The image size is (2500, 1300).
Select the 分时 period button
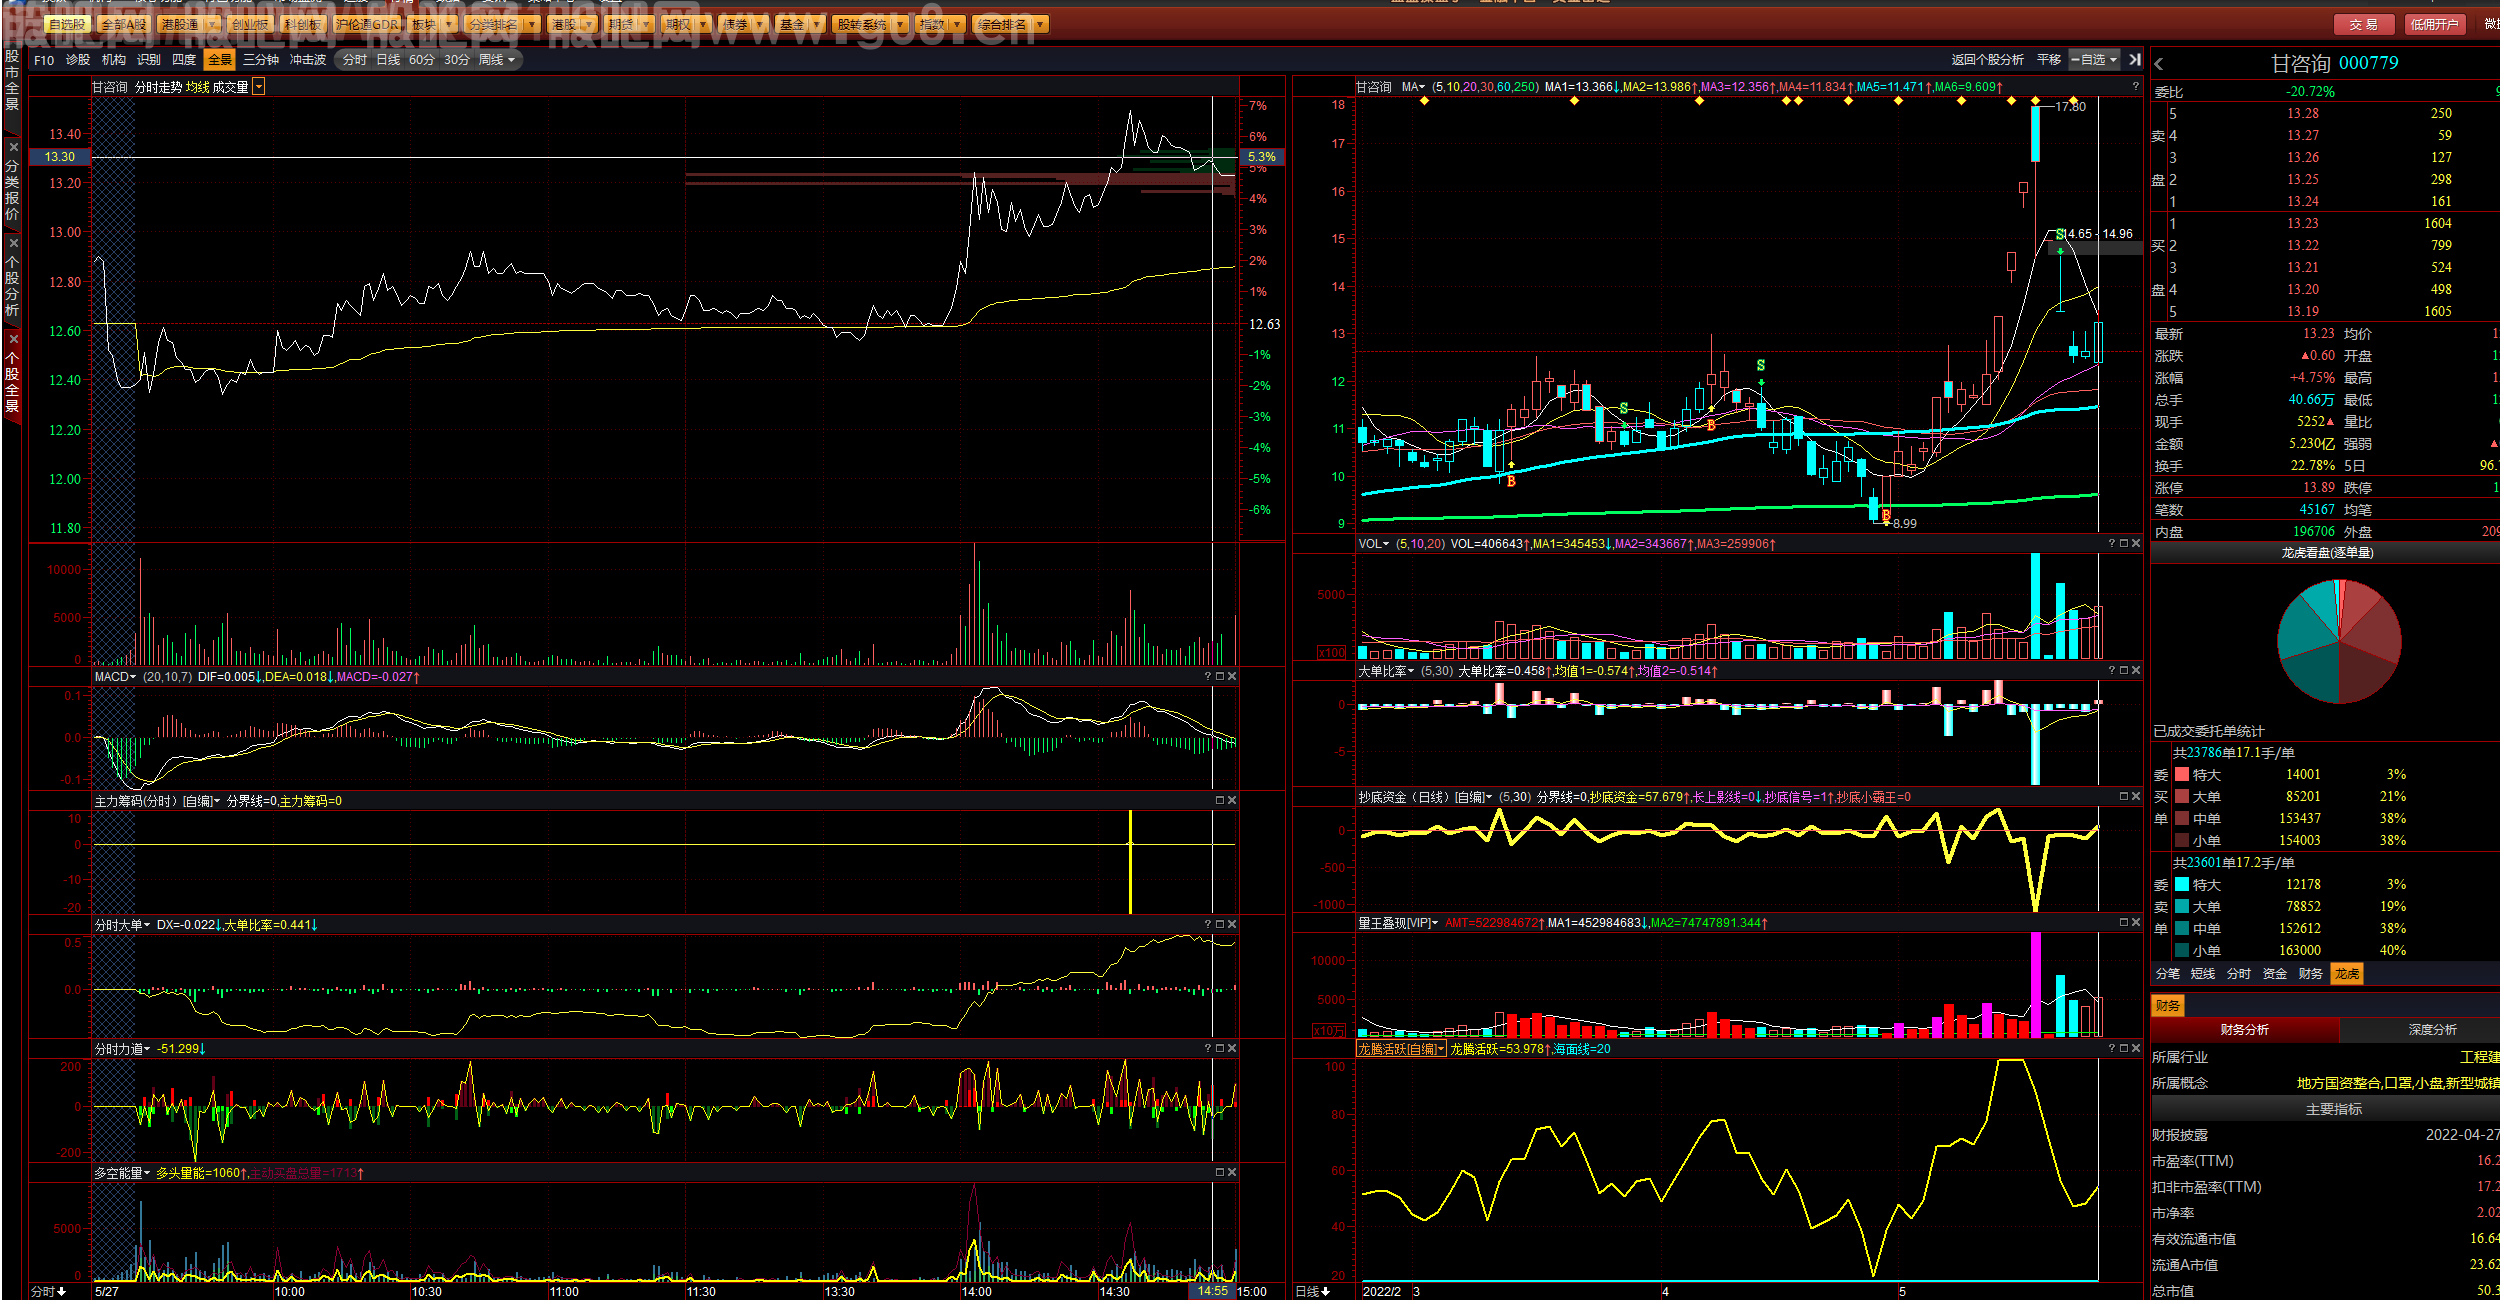(354, 60)
